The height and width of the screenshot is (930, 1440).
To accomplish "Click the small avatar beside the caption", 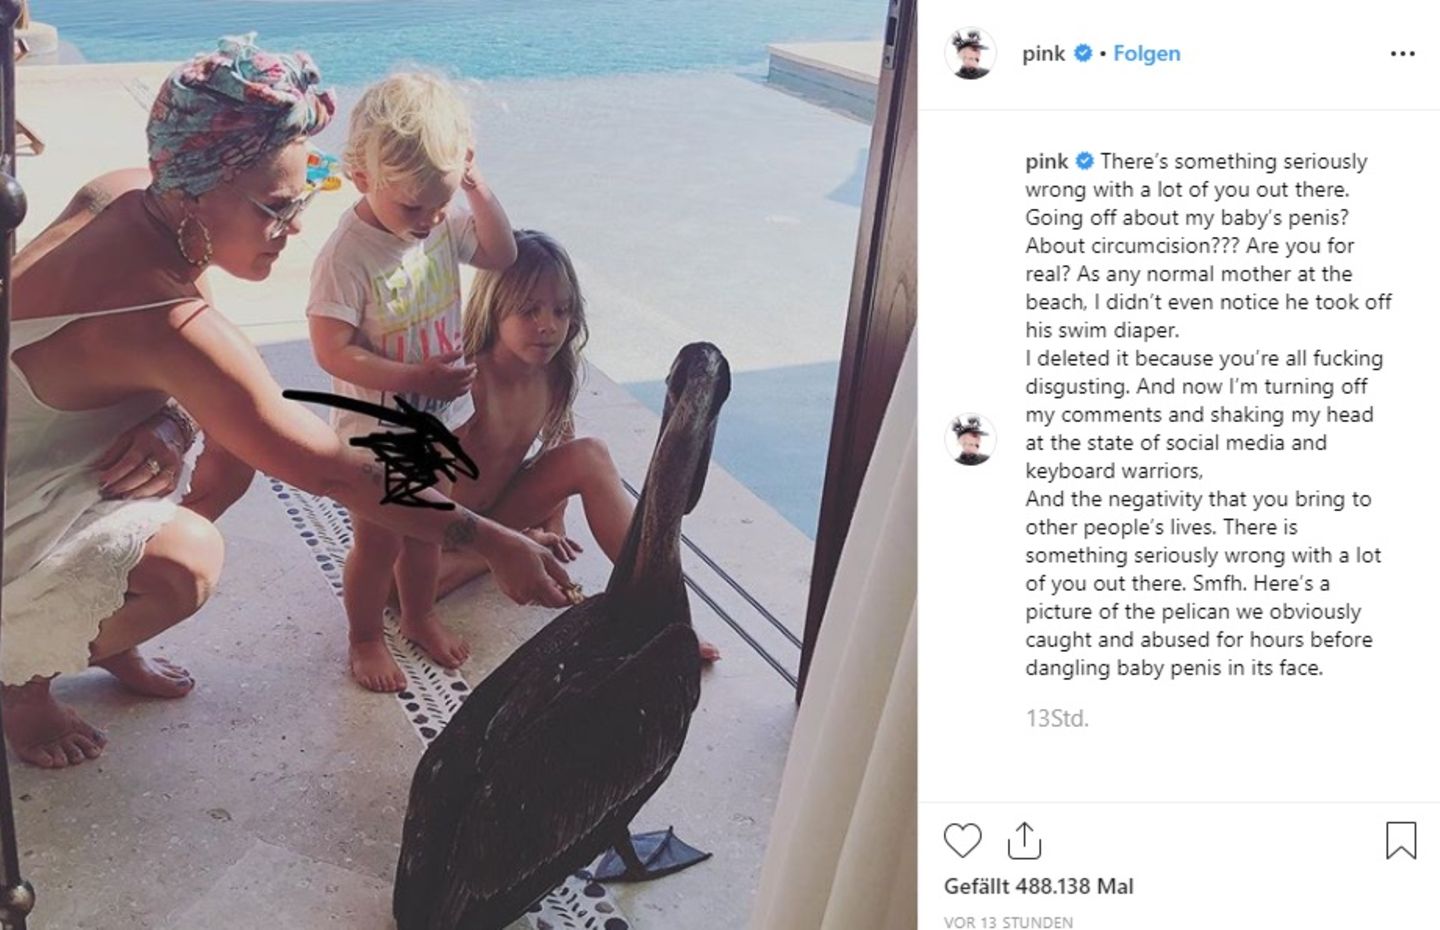I will (970, 440).
